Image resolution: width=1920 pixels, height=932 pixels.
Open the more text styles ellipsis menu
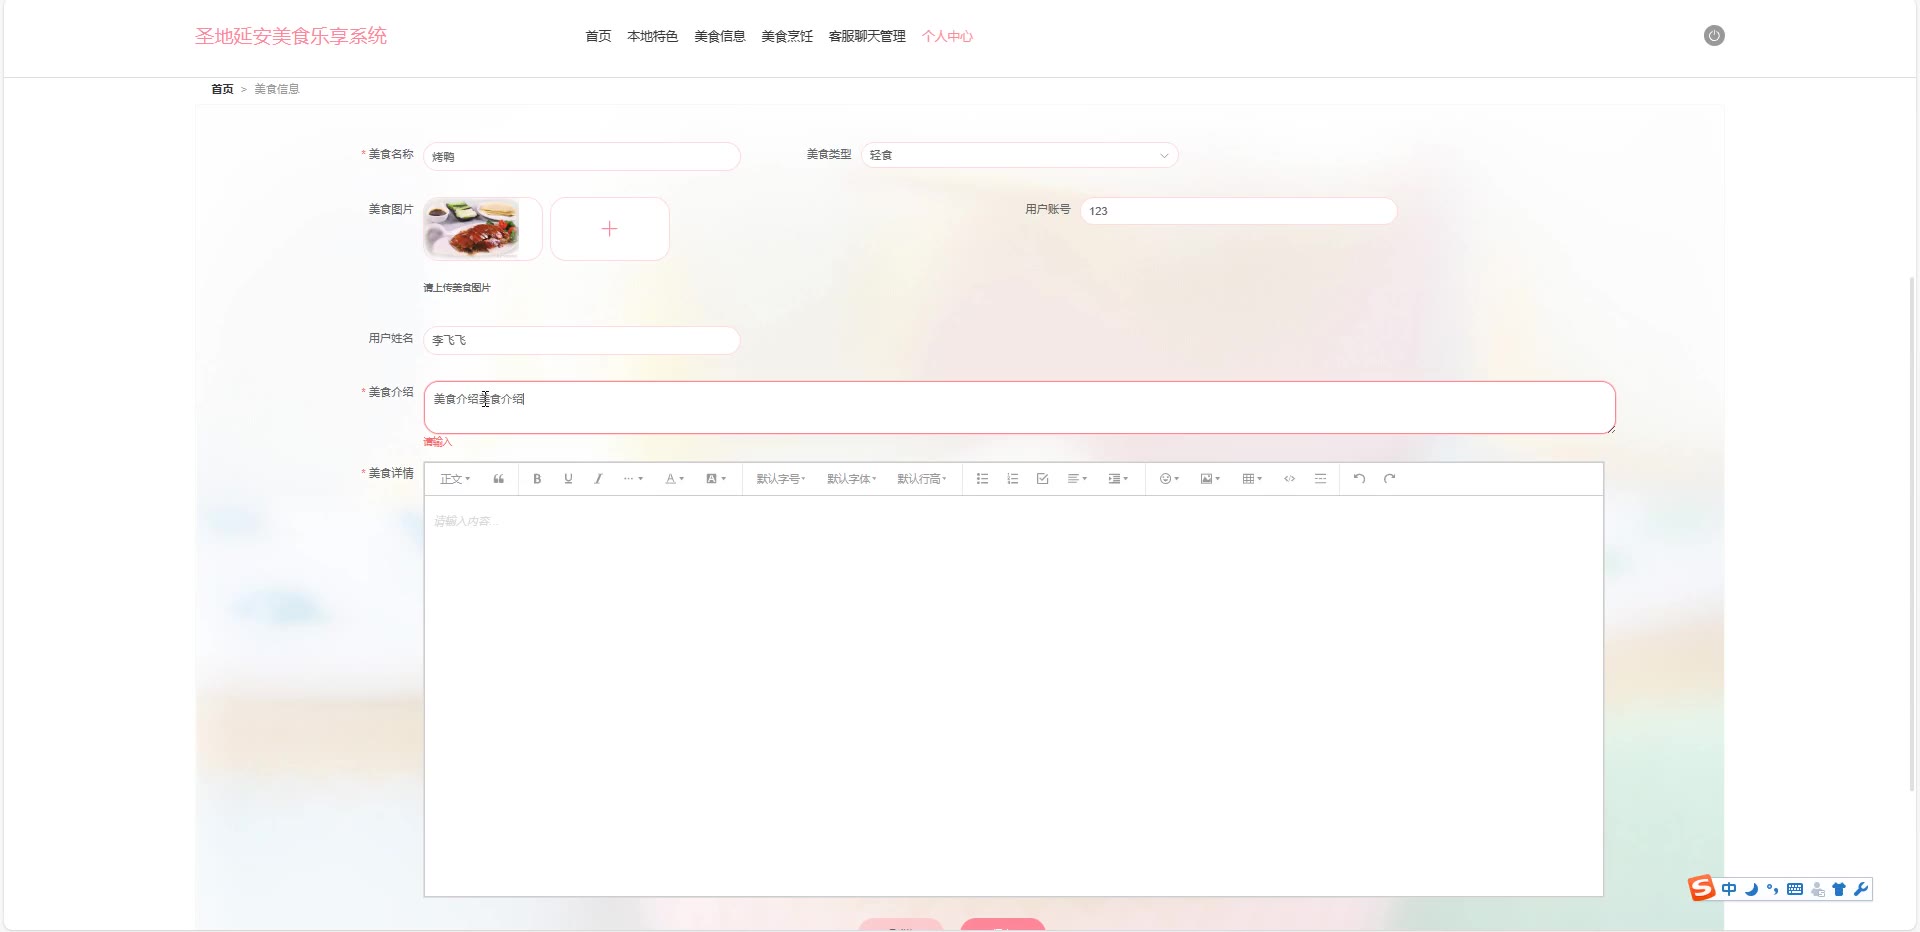(x=633, y=479)
